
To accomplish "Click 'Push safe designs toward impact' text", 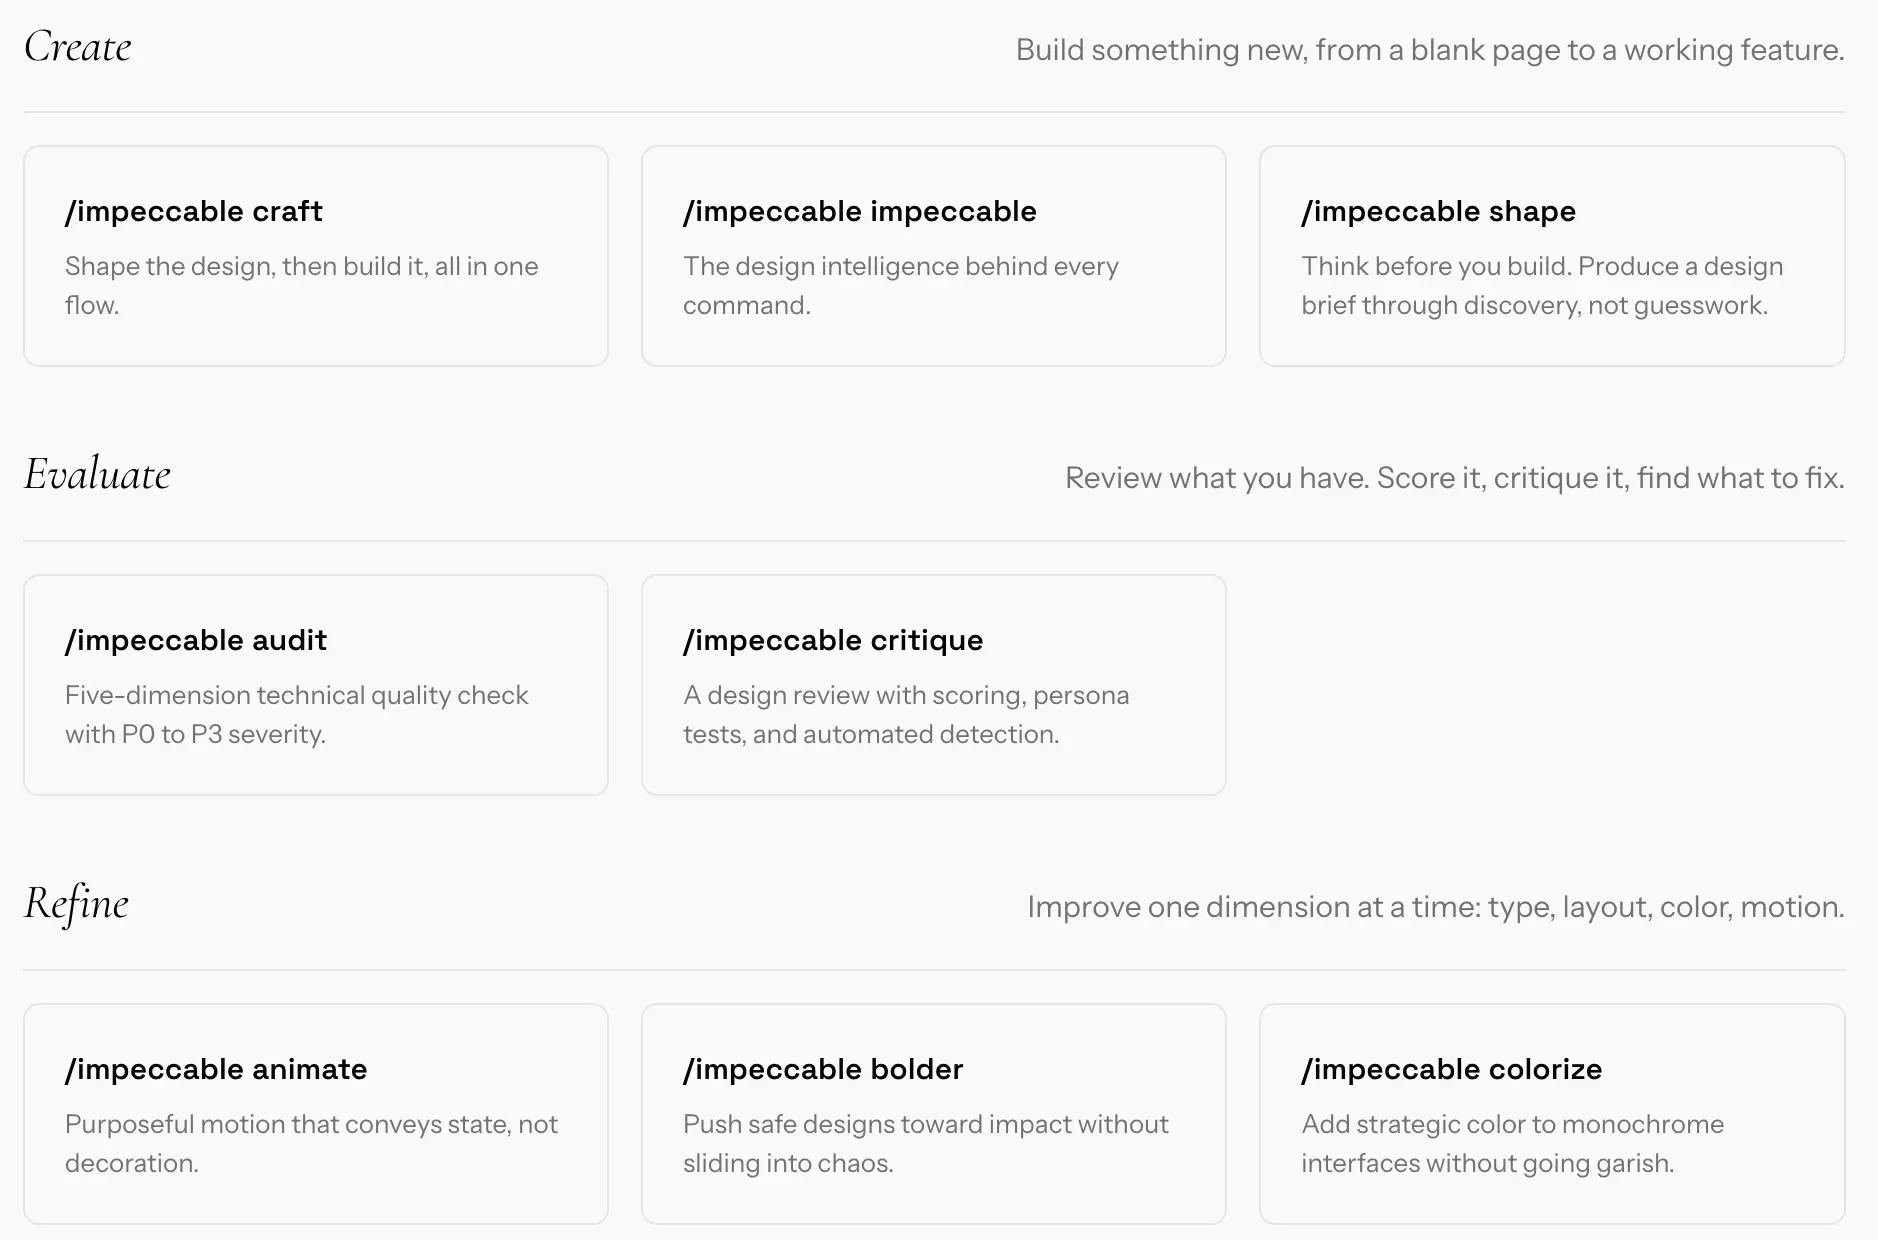I will pos(925,1144).
